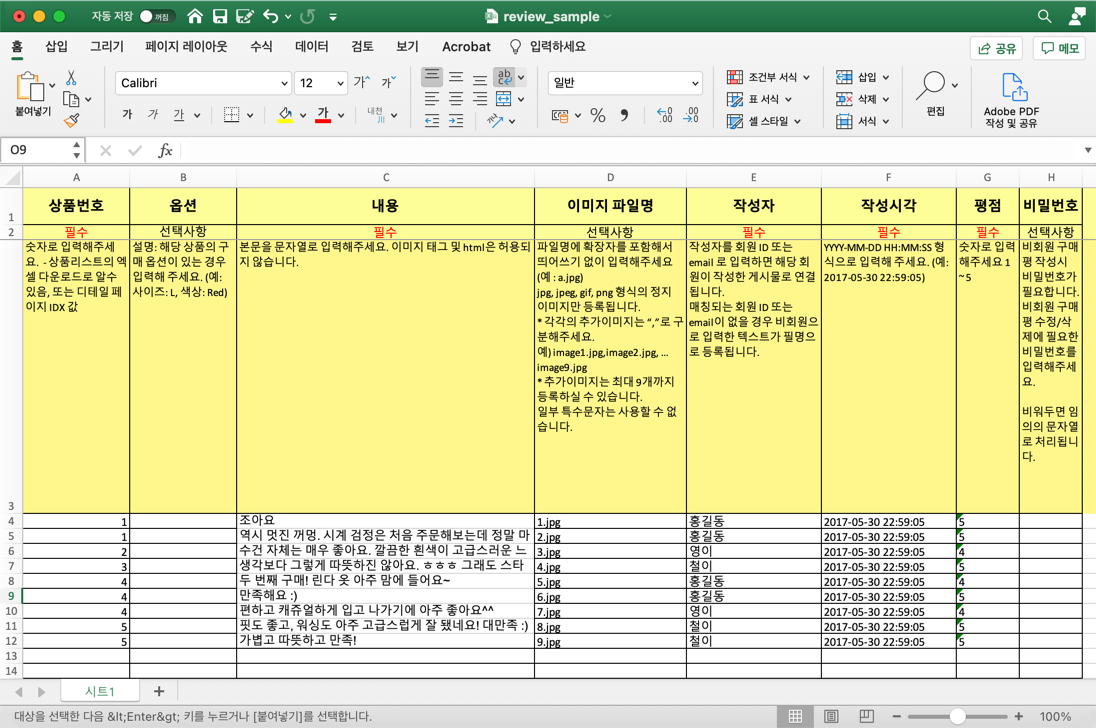
Task: Click the Increase indent icon
Action: 456,121
